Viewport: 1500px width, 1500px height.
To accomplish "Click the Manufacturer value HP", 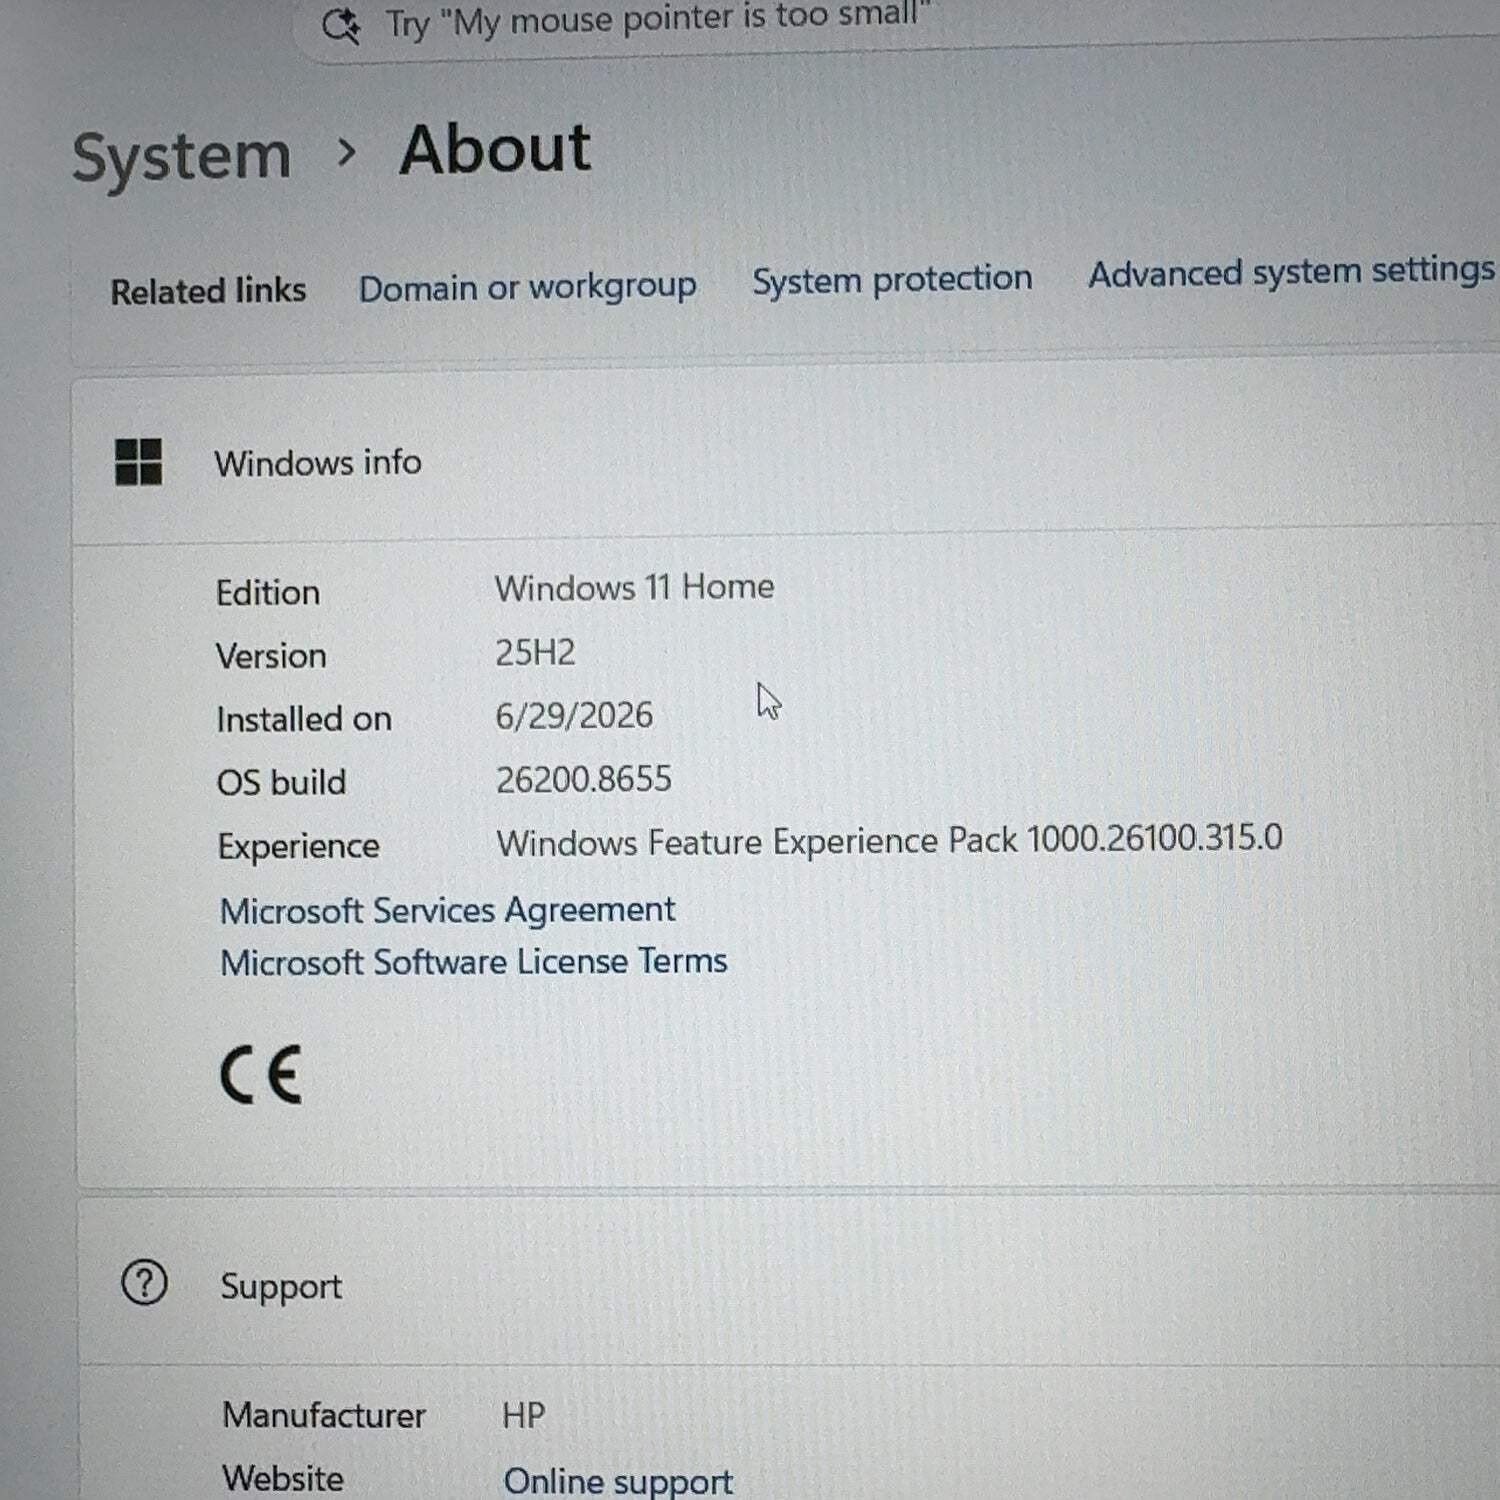I will coord(523,1415).
